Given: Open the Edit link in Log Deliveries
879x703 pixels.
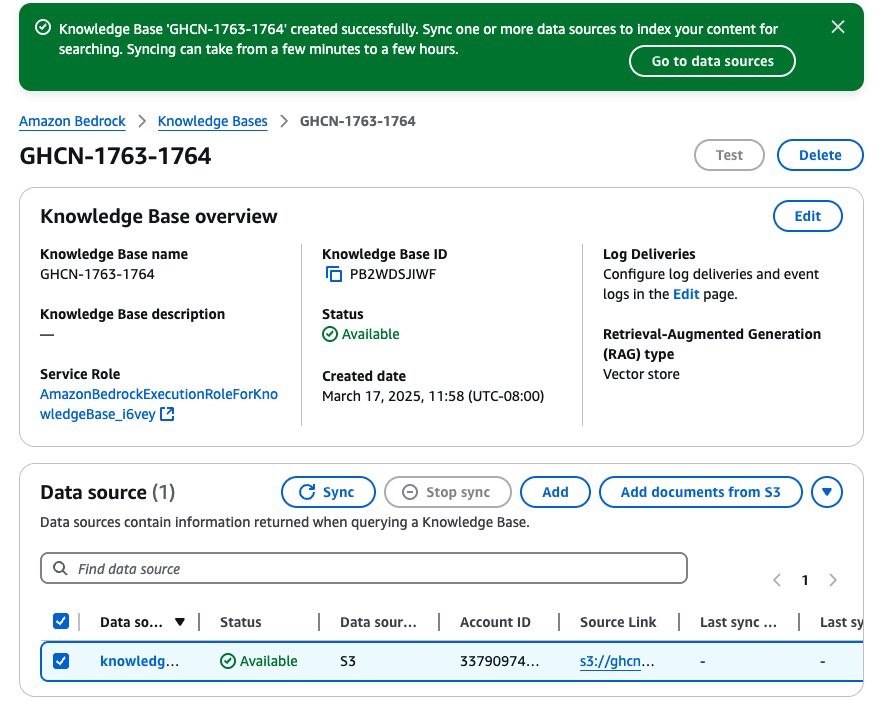Looking at the screenshot, I should click(686, 294).
